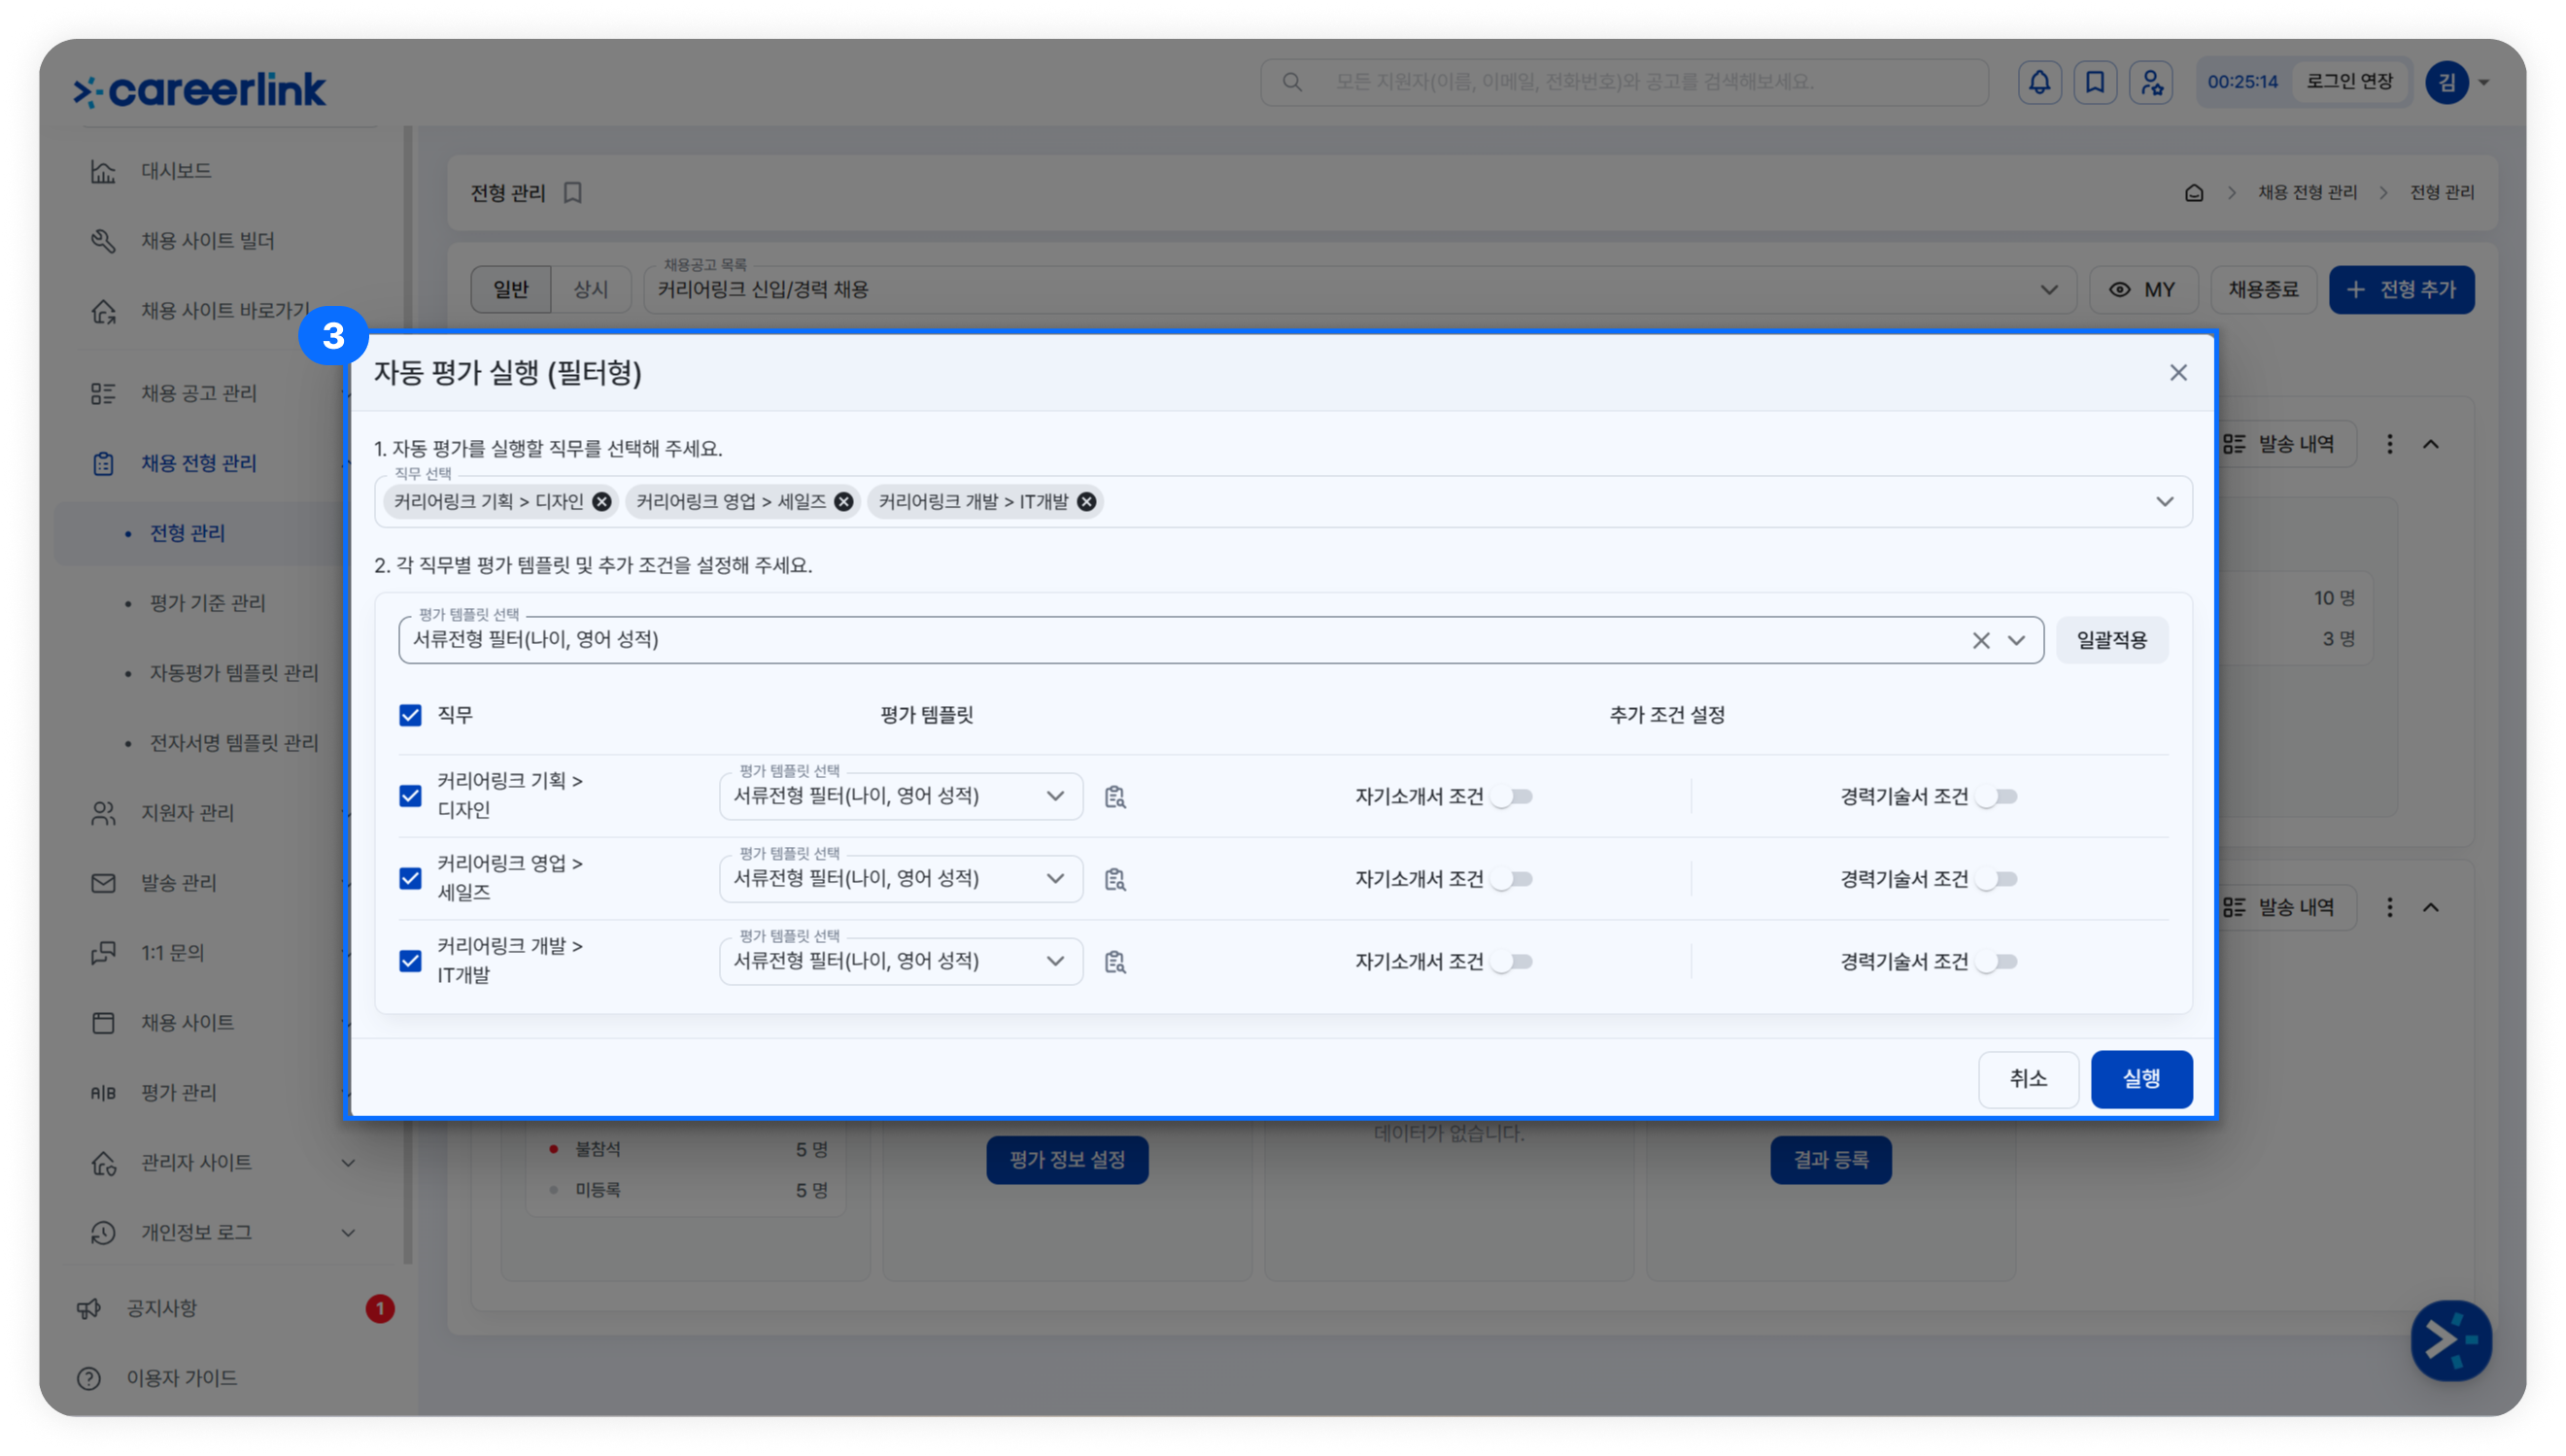Click the search magnifier icon

tap(1292, 82)
